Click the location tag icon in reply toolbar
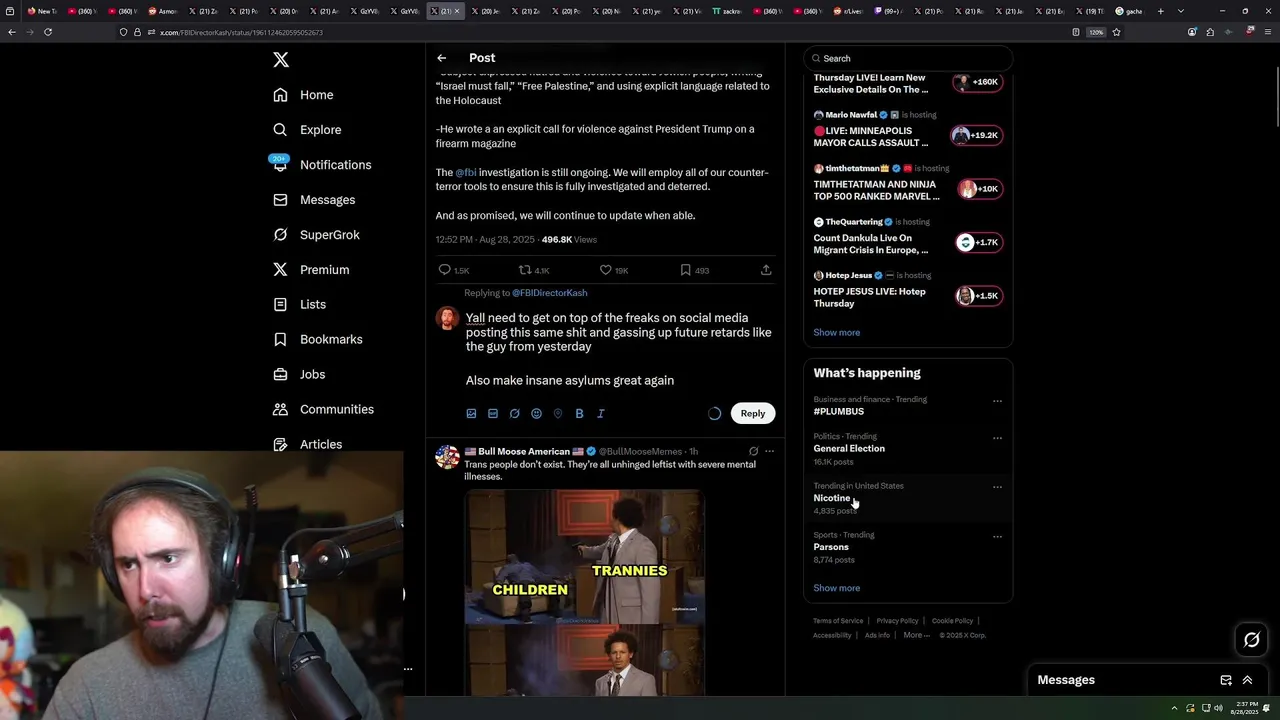This screenshot has width=1280, height=720. pos(558,414)
